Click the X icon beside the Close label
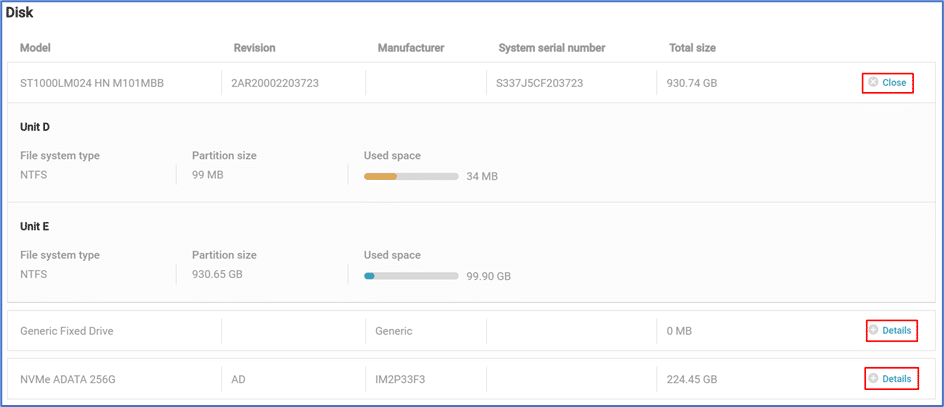Screen dimensions: 944x407 (873, 82)
